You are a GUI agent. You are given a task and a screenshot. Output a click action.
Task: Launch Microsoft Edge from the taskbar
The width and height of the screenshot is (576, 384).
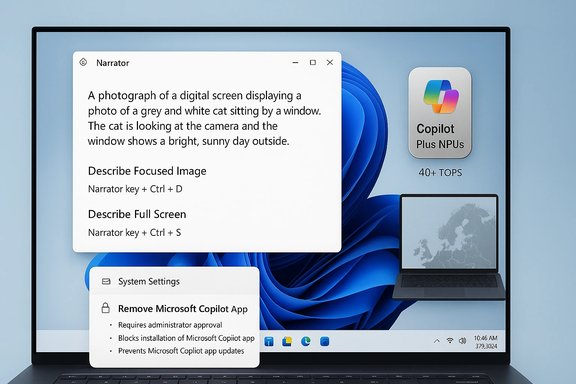pyautogui.click(x=306, y=342)
